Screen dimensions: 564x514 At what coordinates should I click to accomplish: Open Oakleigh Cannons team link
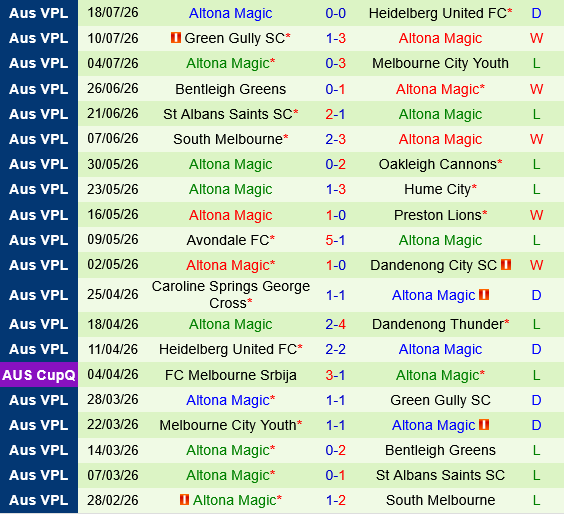click(x=440, y=164)
